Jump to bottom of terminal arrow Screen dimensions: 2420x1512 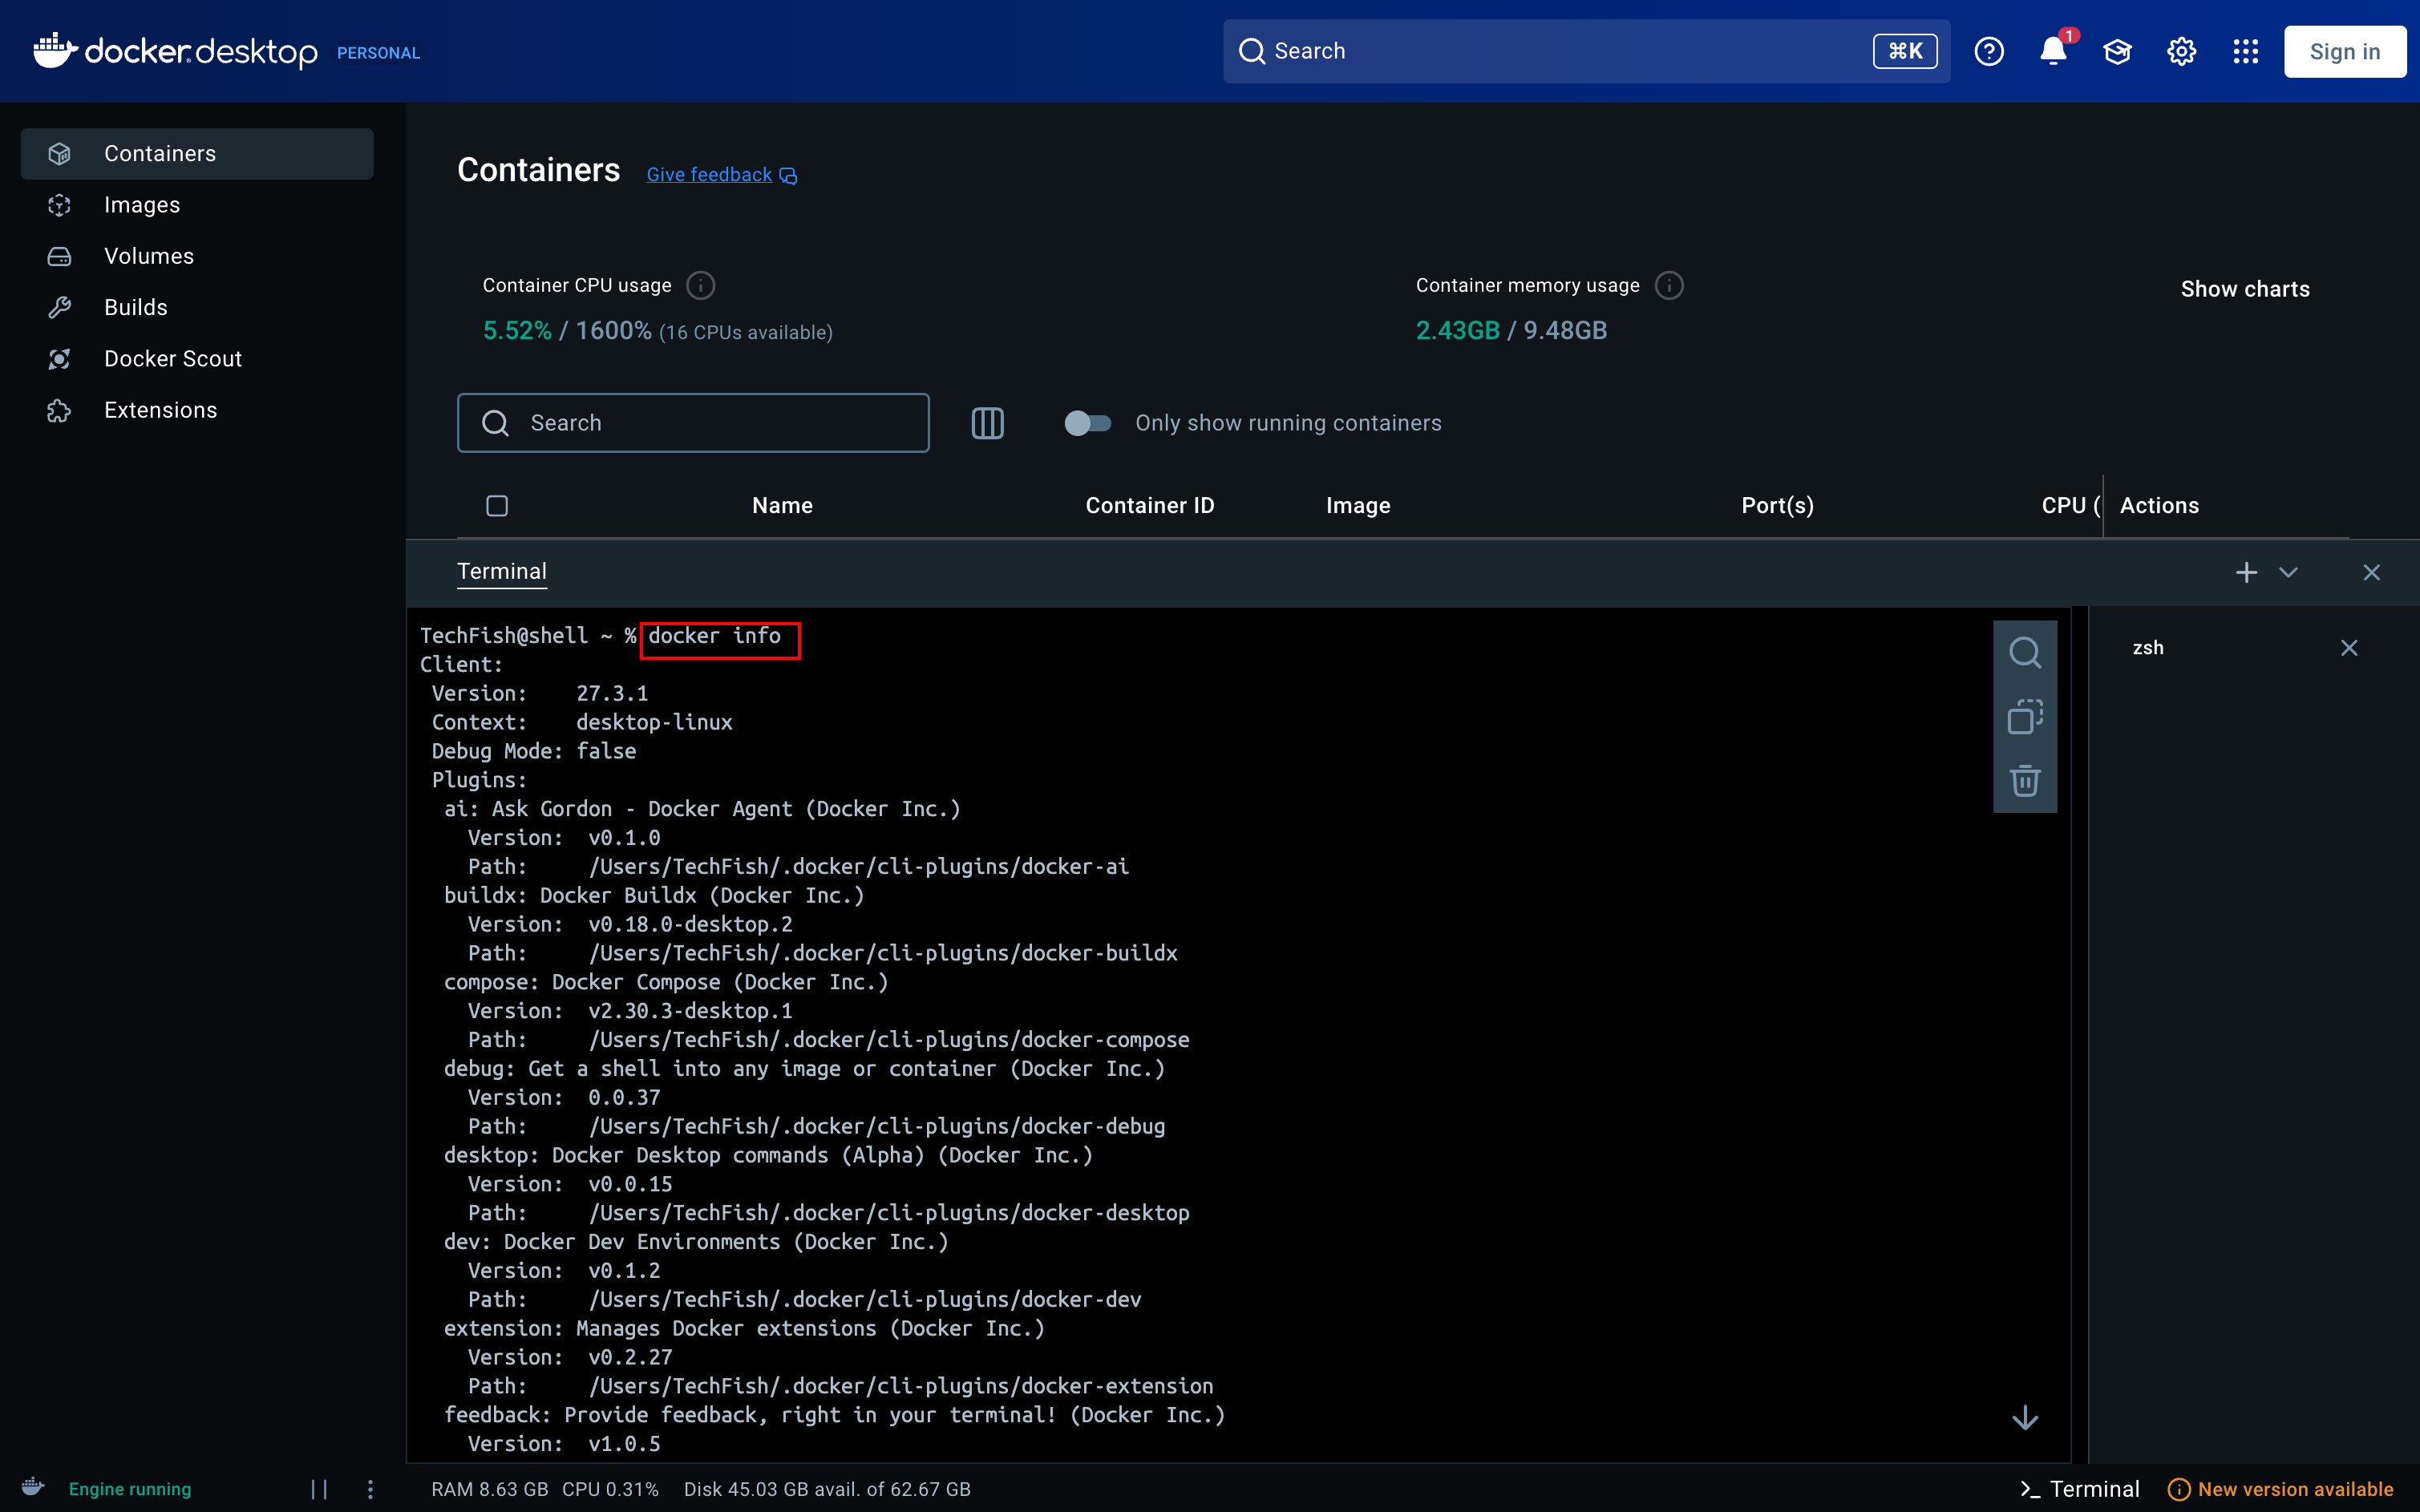click(x=2025, y=1417)
